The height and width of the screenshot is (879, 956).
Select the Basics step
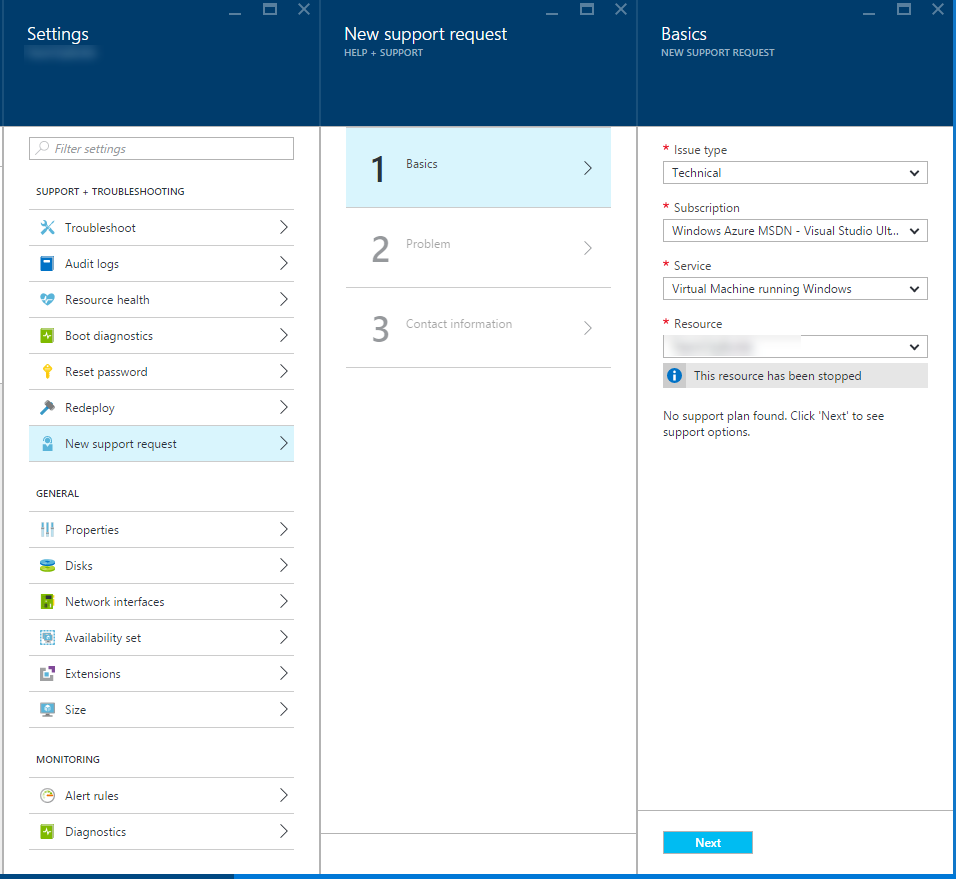coord(478,168)
